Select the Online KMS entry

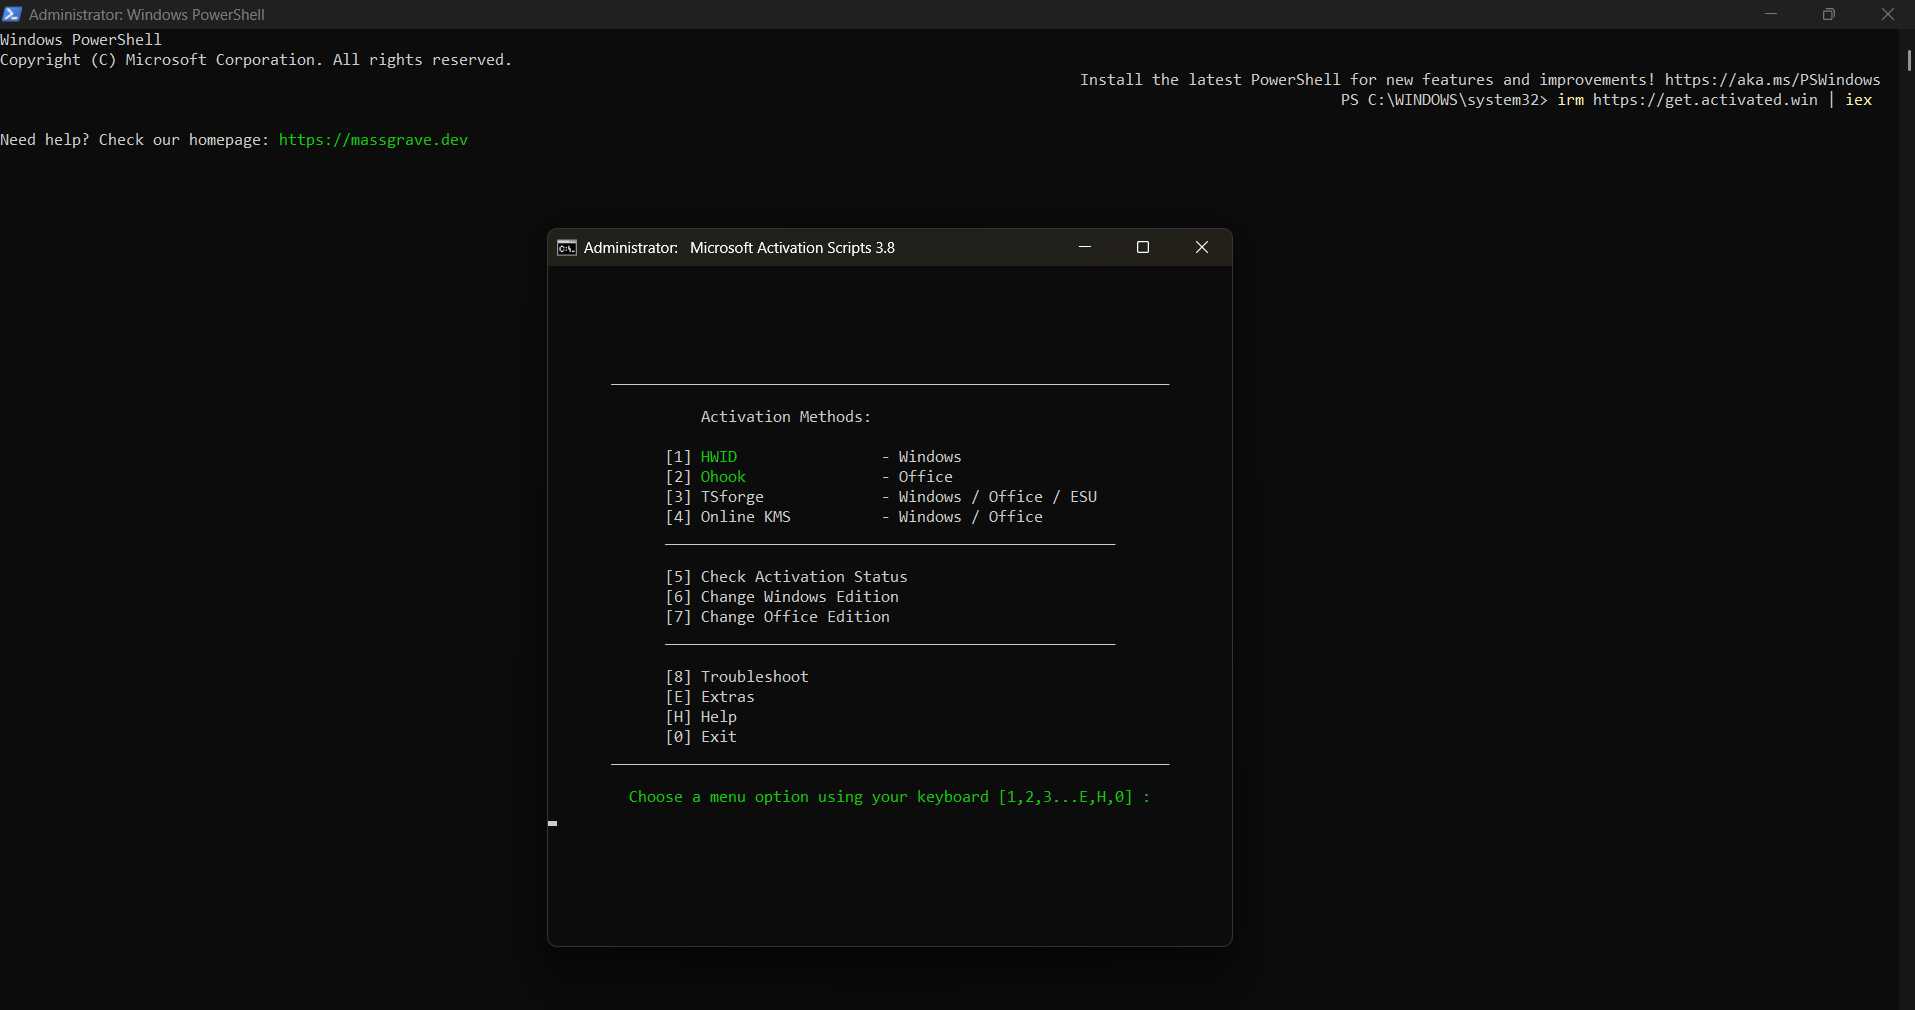point(745,517)
